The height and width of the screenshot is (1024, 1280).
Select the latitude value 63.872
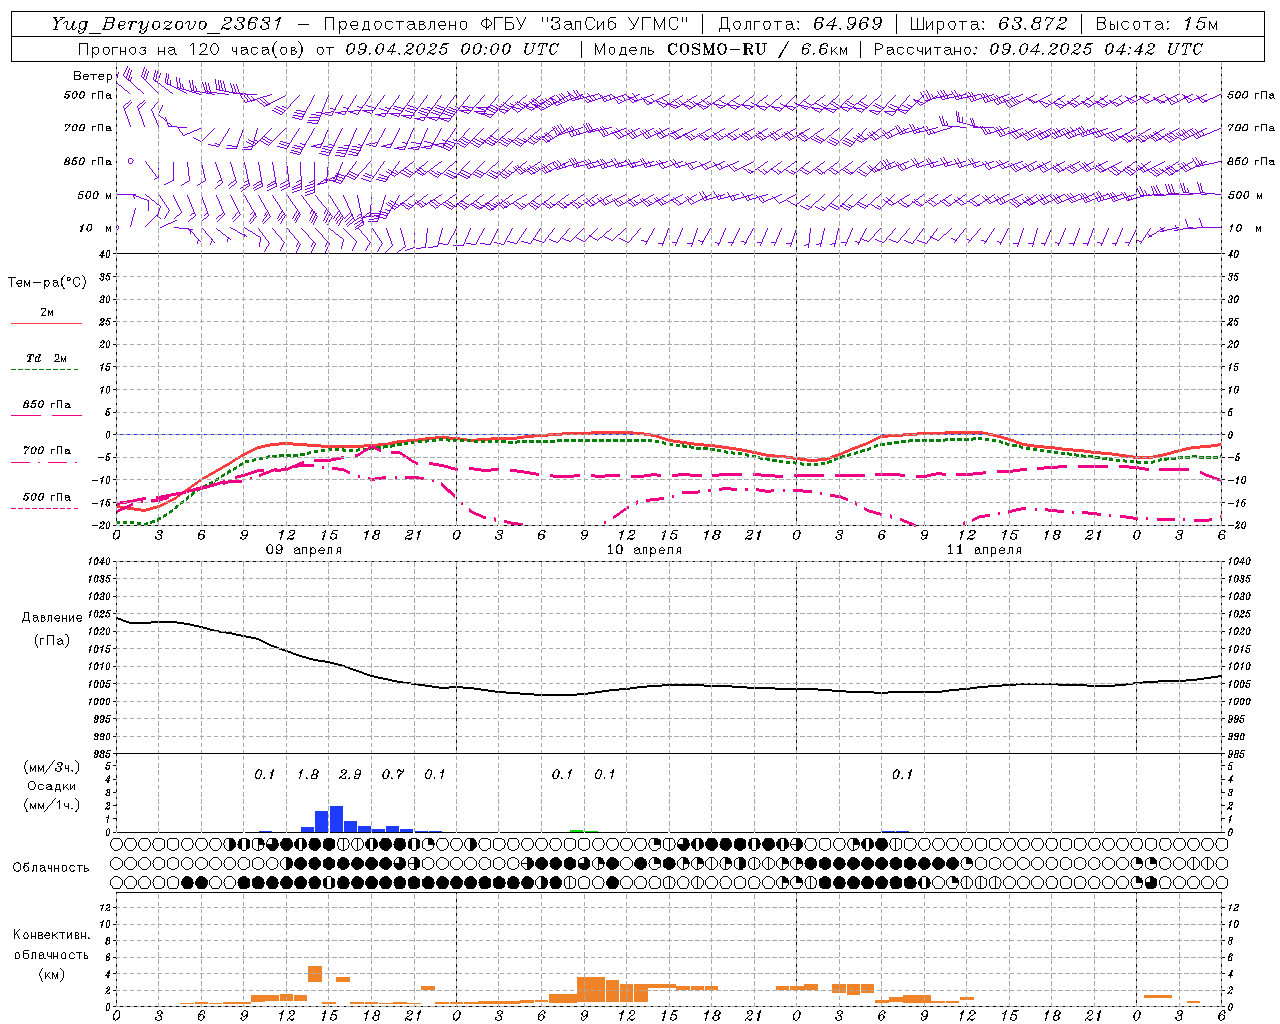[1033, 24]
